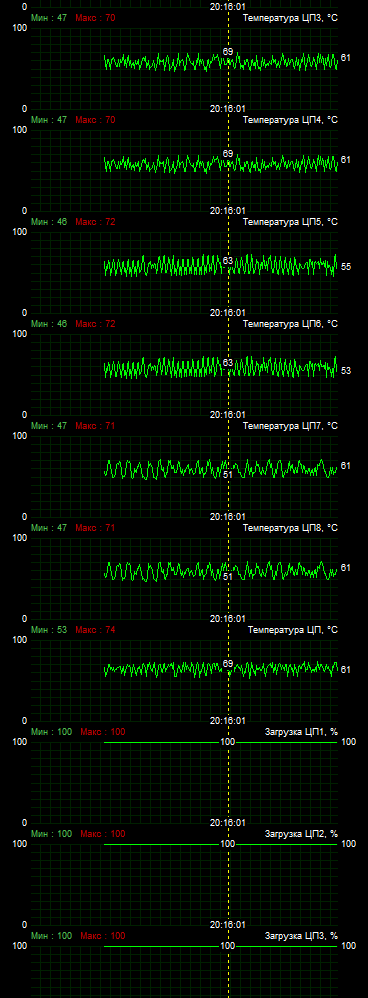Select Макс : 100 of Загрузка ЦП1
This screenshot has width=368, height=998.
(x=103, y=732)
